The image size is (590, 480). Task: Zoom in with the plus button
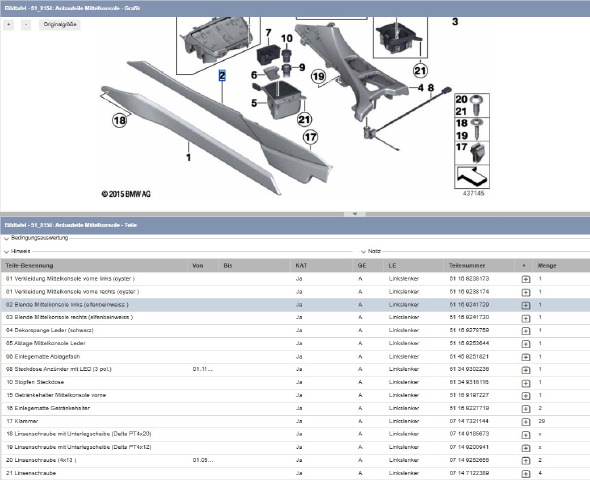tap(8, 25)
